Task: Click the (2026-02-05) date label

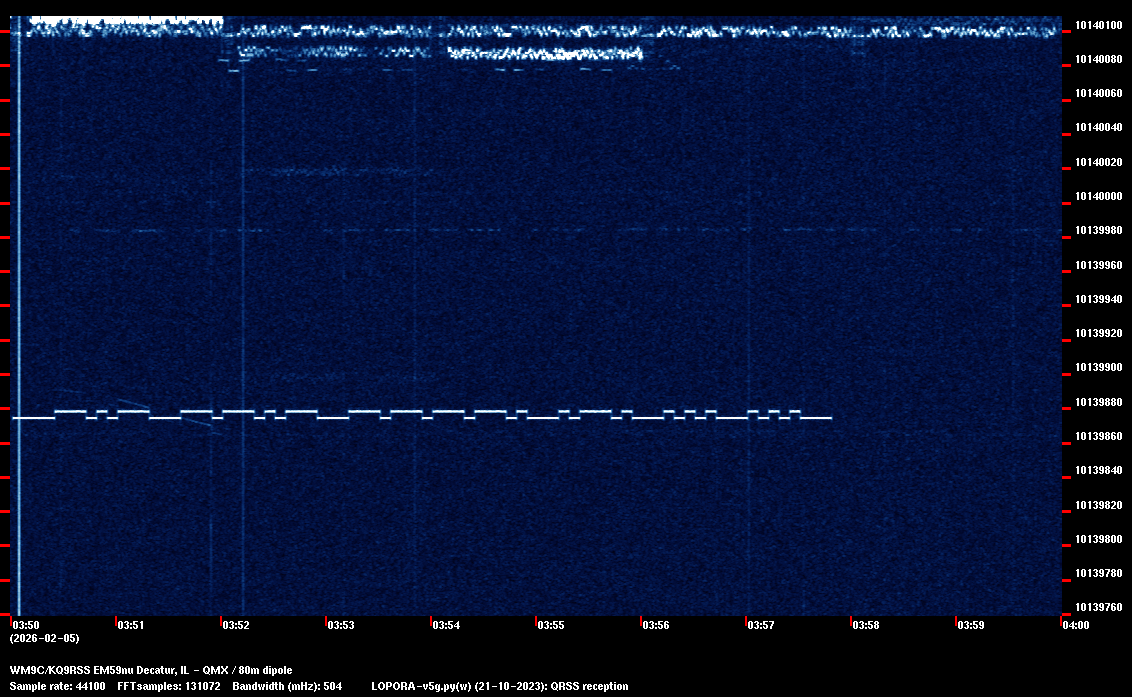Action: (44, 638)
